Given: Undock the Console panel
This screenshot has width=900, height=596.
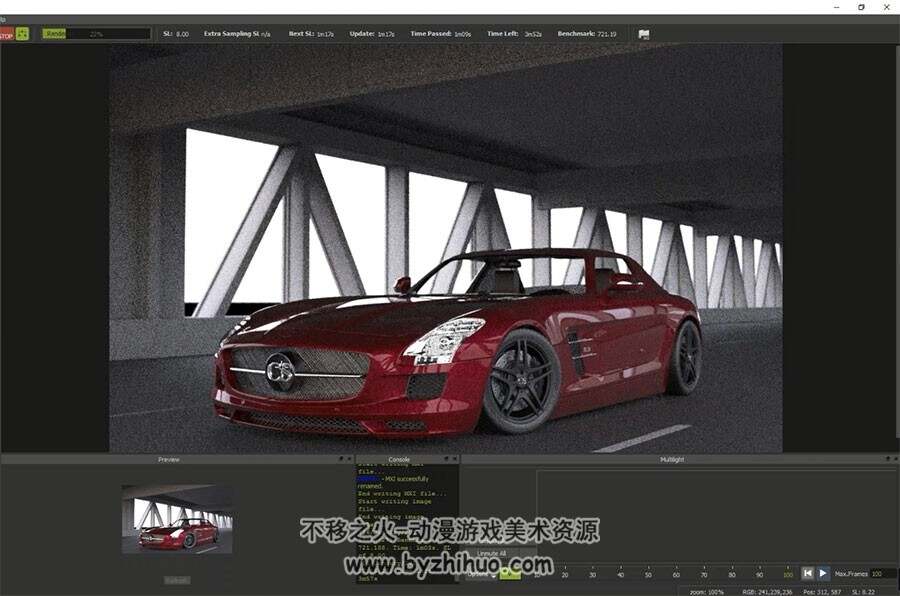Looking at the screenshot, I should [447, 459].
